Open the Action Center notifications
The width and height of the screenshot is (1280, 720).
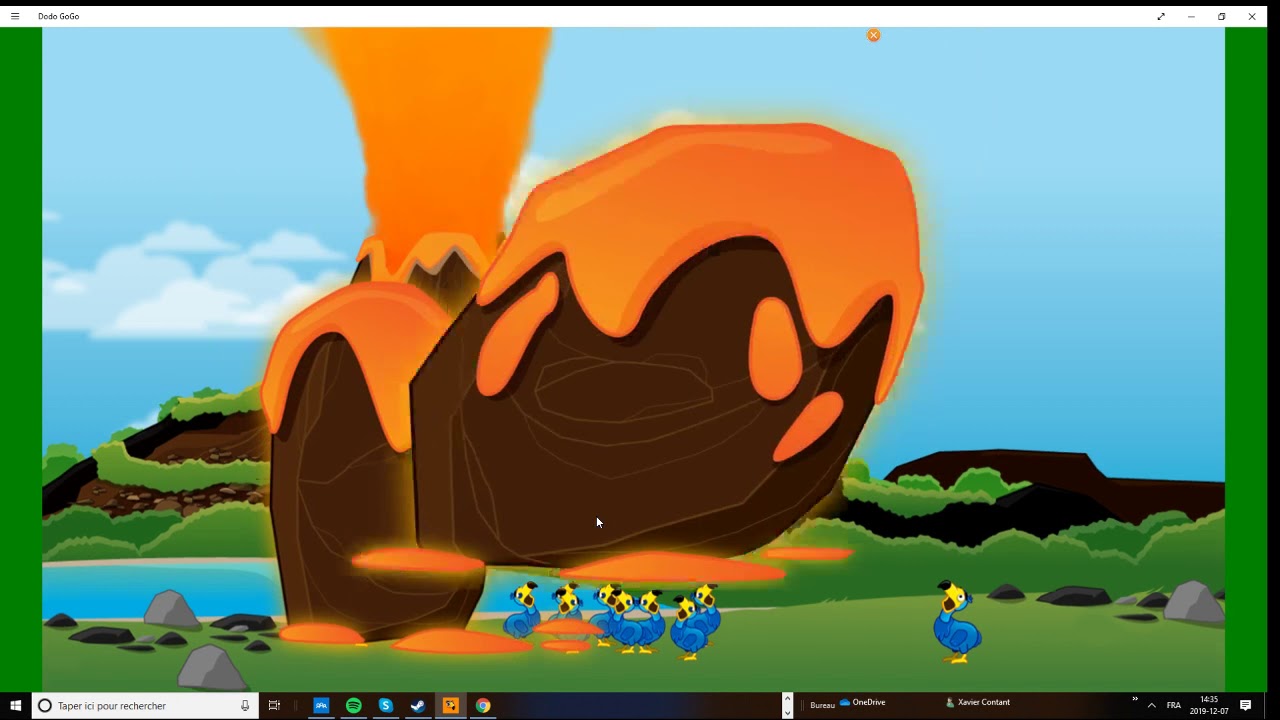[x=1245, y=705]
